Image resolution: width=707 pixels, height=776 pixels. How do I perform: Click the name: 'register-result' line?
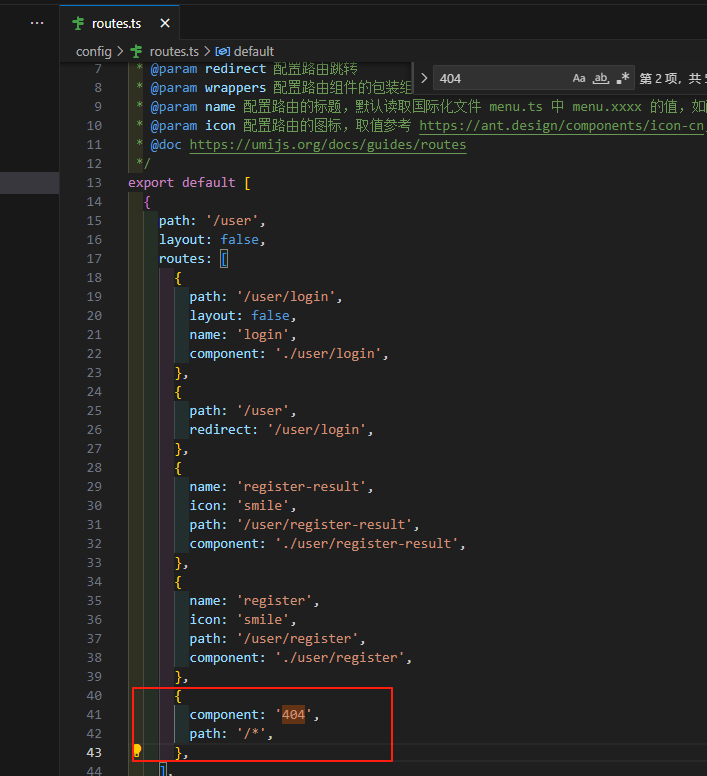click(281, 486)
